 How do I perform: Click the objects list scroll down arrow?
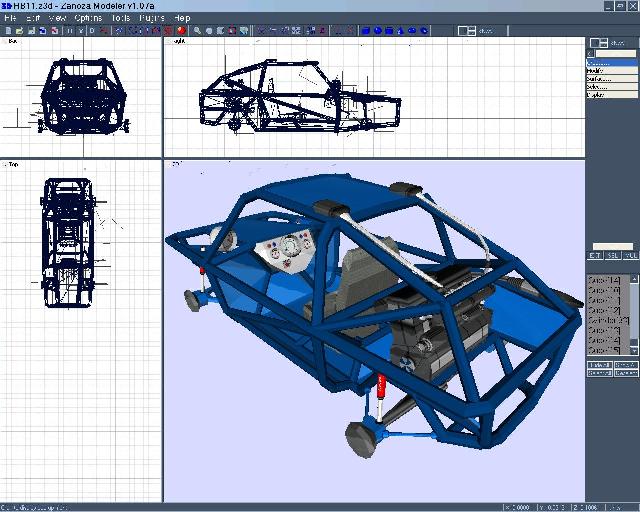[x=632, y=350]
